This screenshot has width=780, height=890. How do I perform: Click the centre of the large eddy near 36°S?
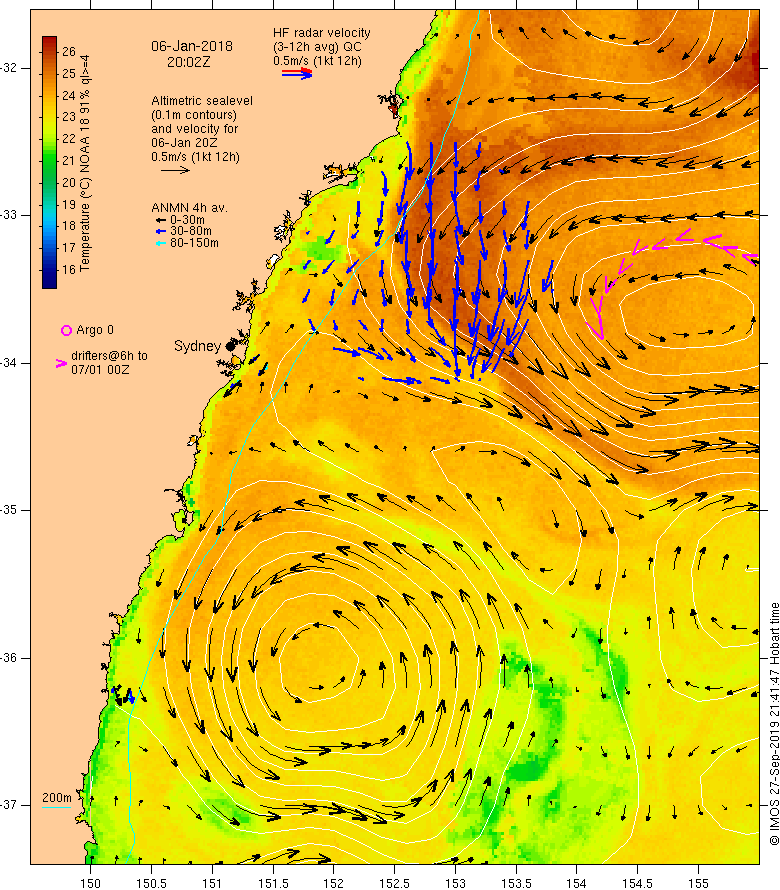[x=319, y=661]
